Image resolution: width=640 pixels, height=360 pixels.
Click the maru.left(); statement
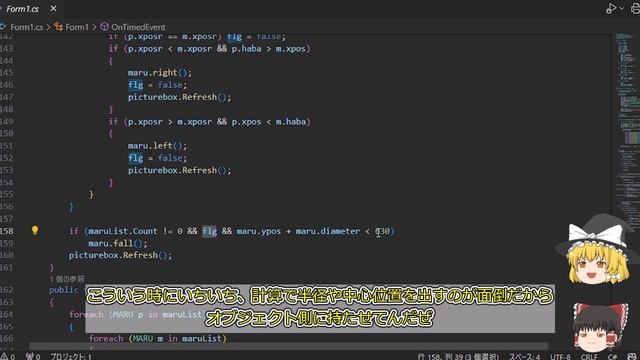pos(157,146)
